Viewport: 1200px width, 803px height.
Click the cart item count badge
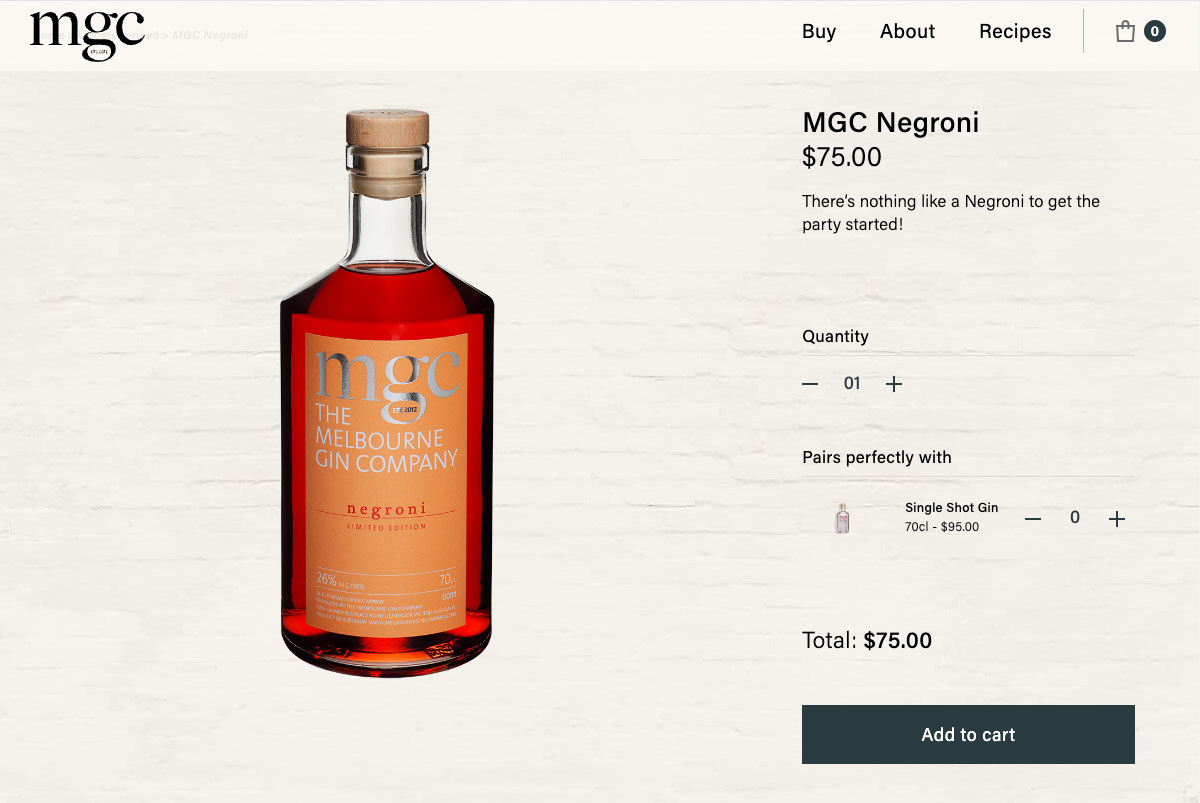(x=1155, y=32)
